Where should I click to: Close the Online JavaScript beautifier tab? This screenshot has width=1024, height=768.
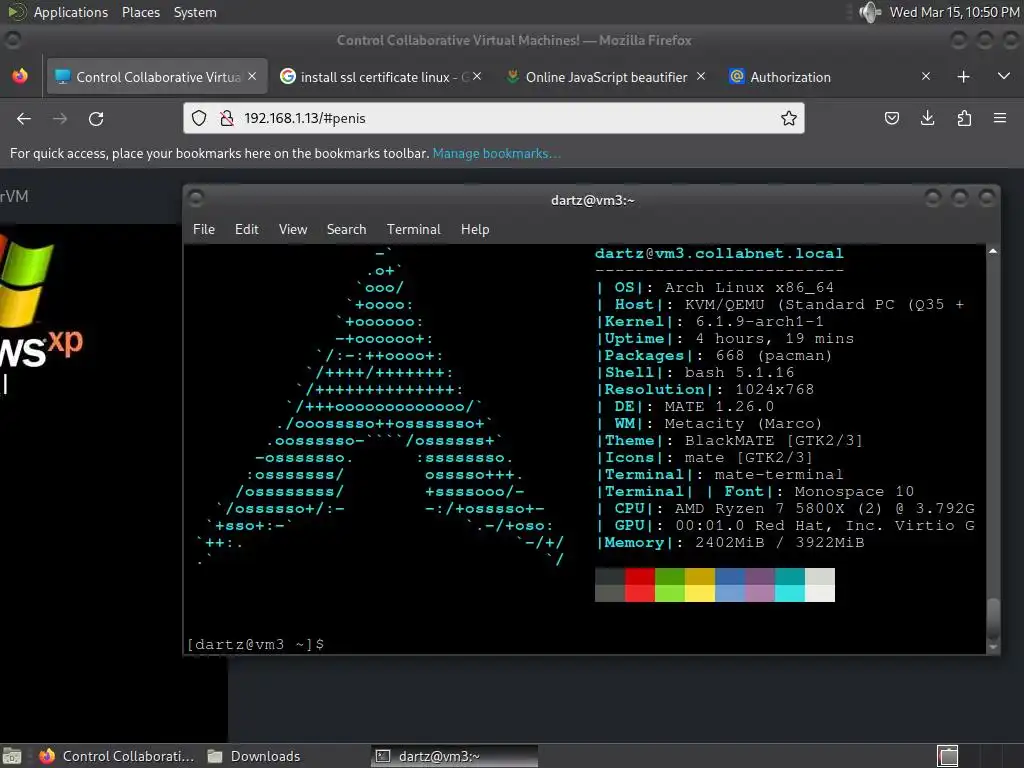(701, 76)
